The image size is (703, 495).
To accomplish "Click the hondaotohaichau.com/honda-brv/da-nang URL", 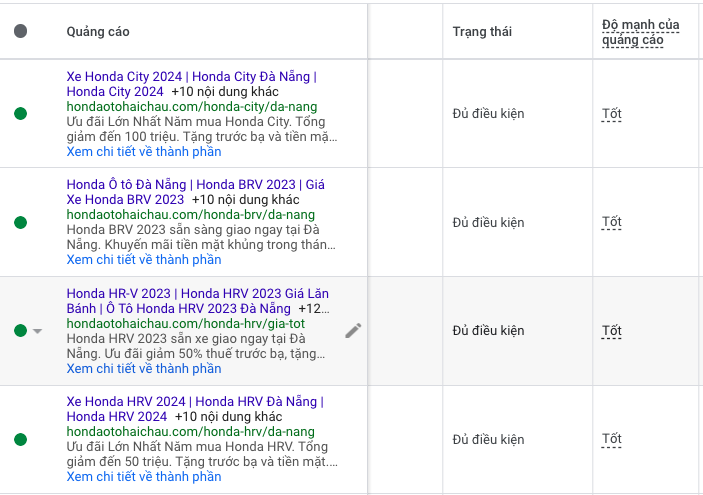I will click(190, 215).
